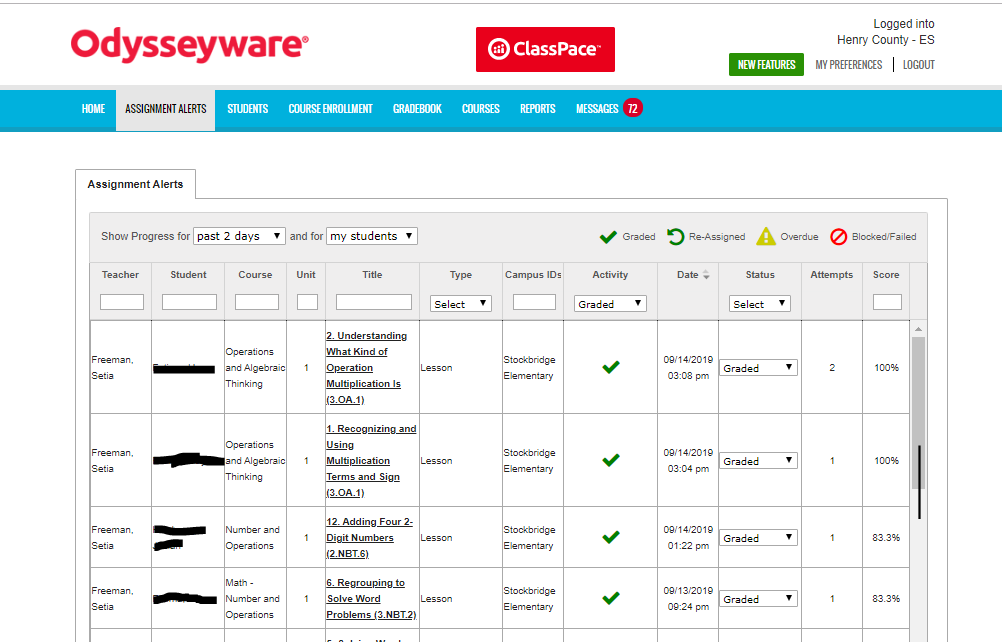Select the Assignment Alerts menu item
This screenshot has width=1002, height=642.
click(166, 109)
